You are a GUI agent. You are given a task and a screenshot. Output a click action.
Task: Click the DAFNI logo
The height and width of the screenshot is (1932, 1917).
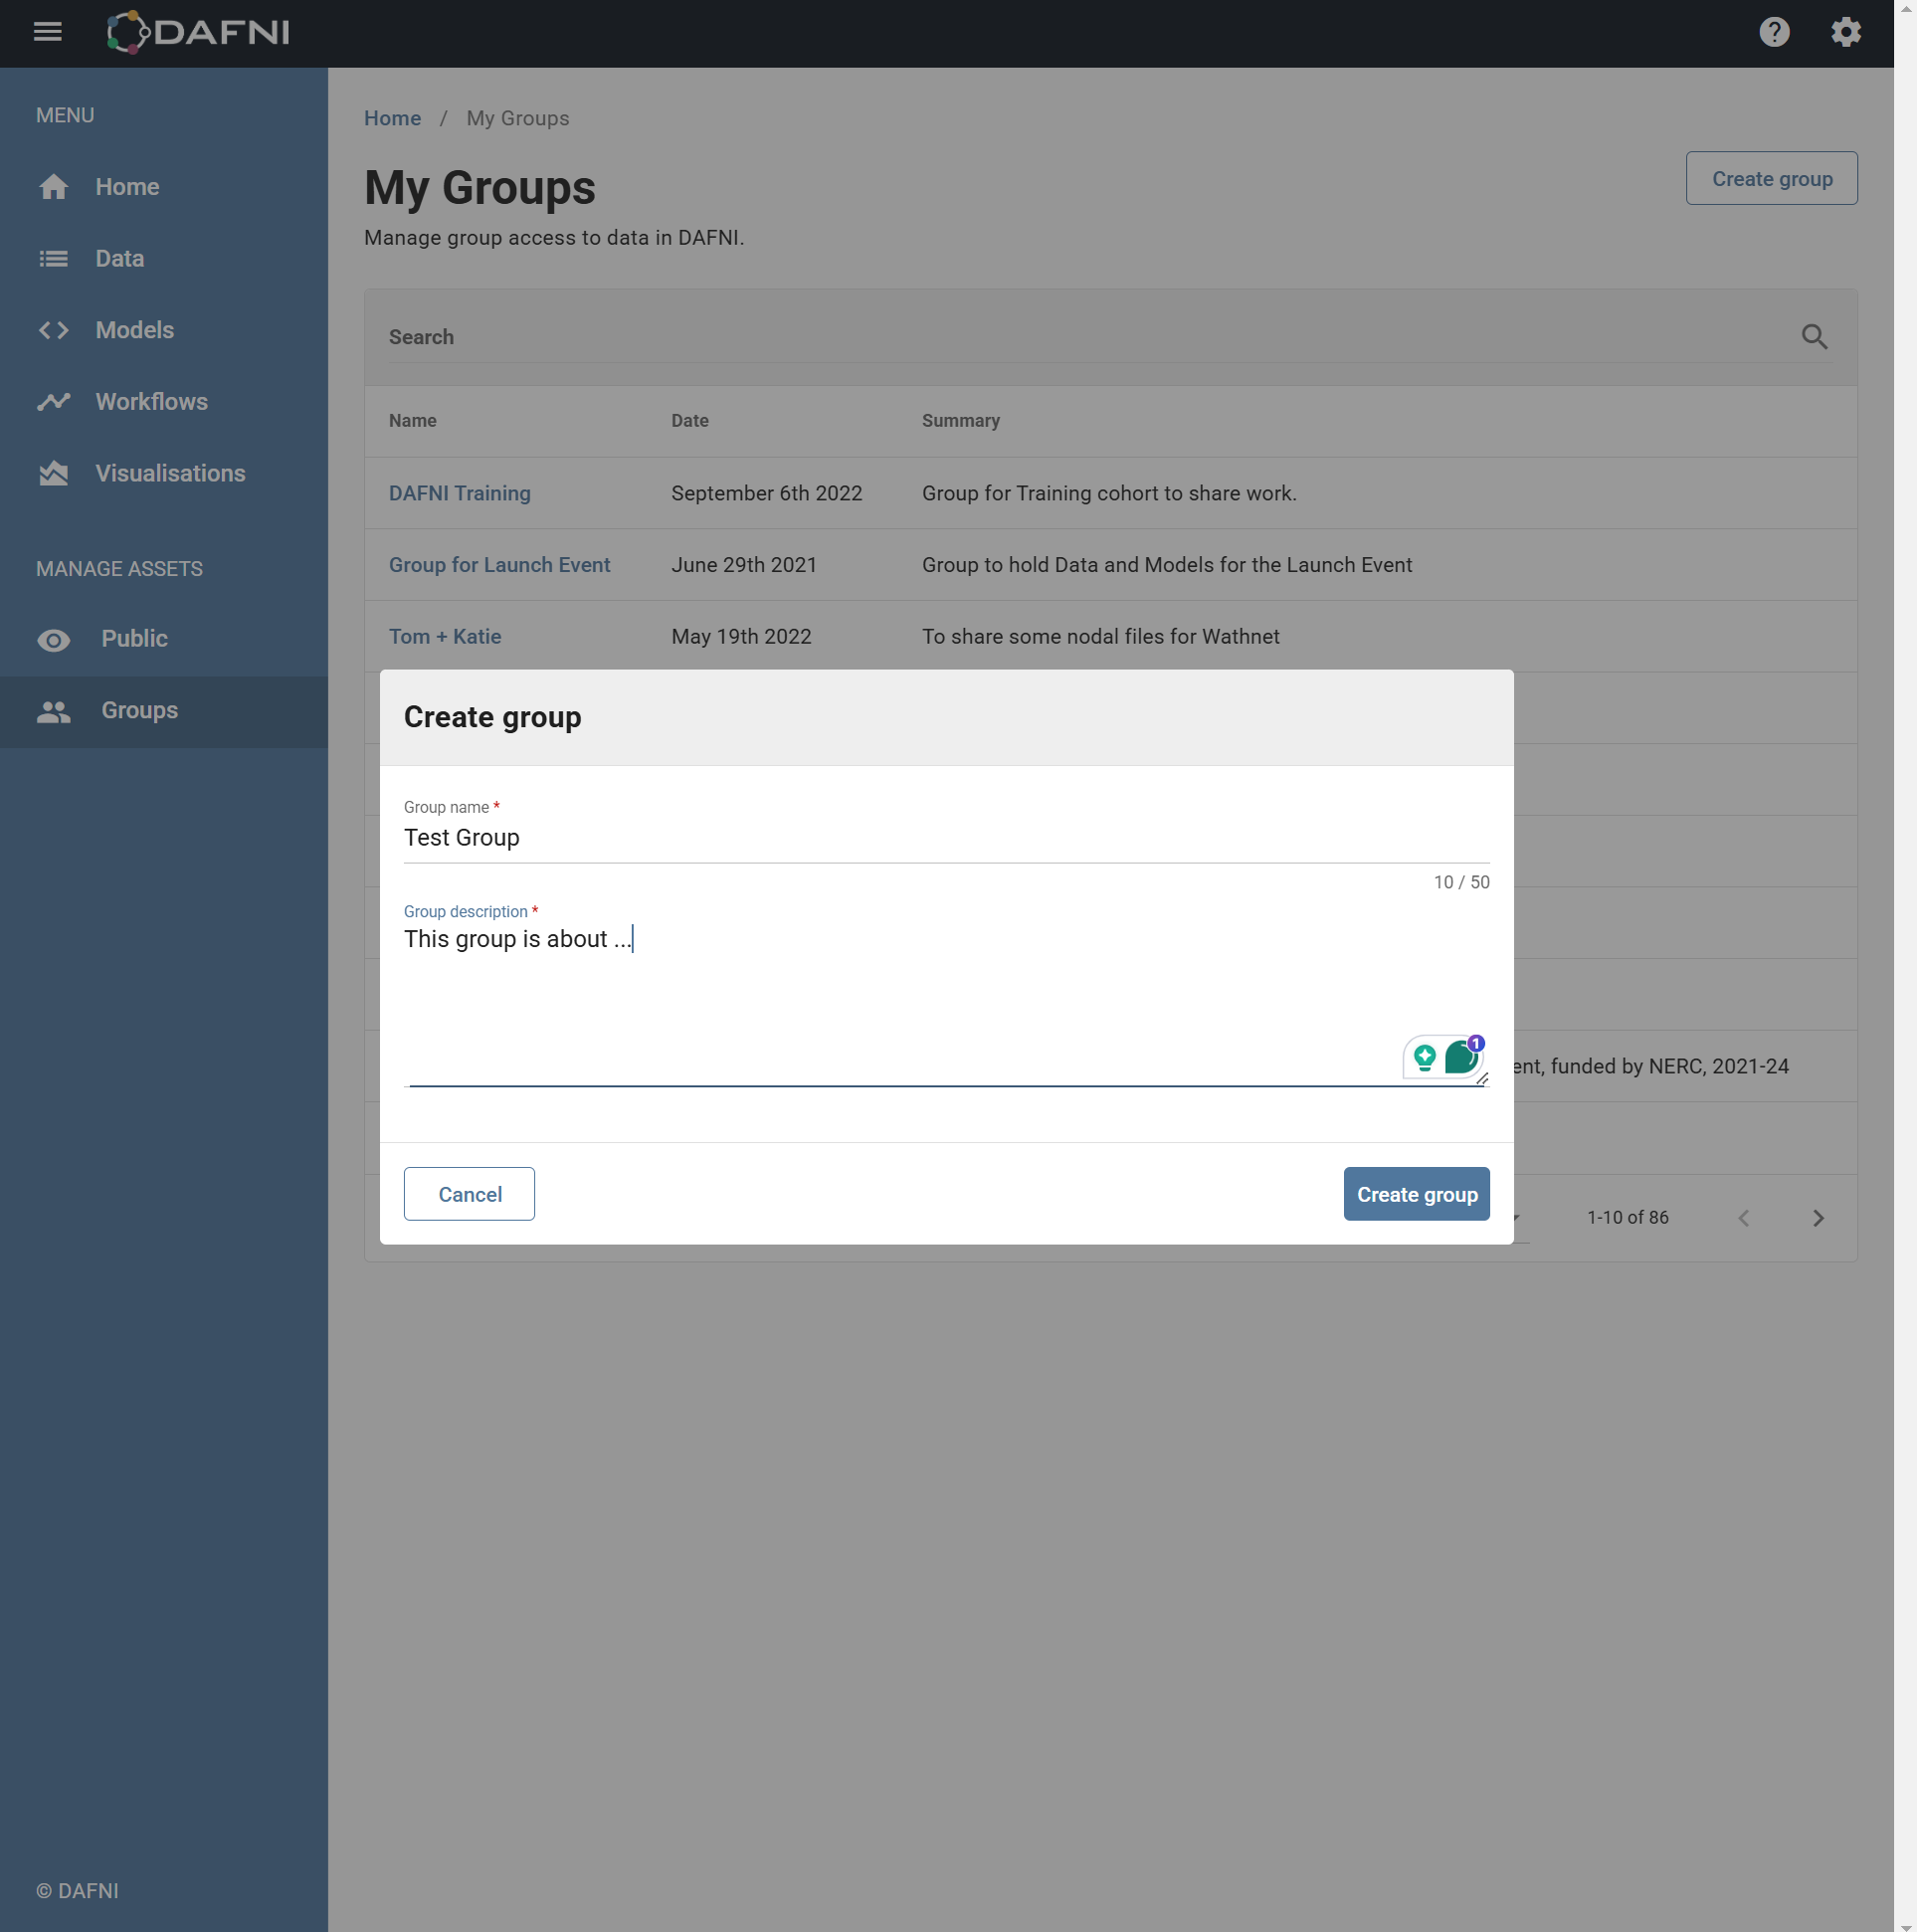click(198, 32)
